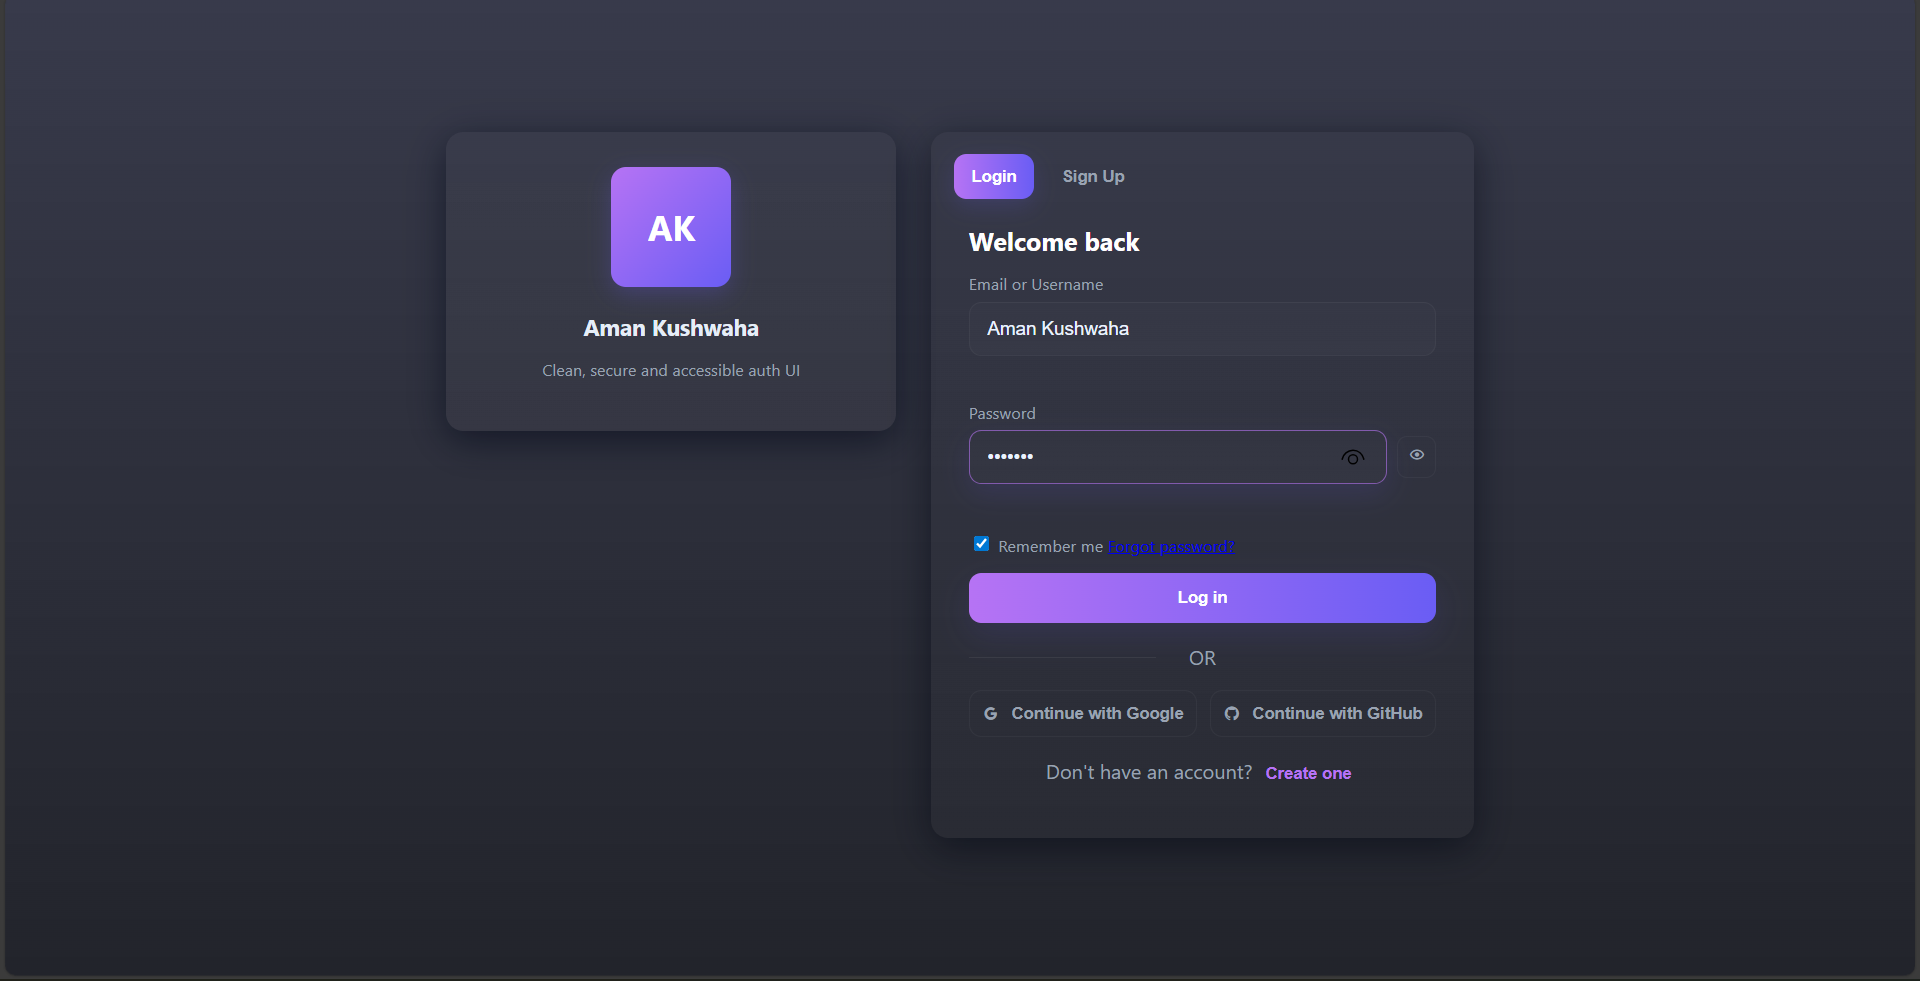Click the Continue with Google button
Viewport: 1920px width, 981px height.
point(1081,713)
